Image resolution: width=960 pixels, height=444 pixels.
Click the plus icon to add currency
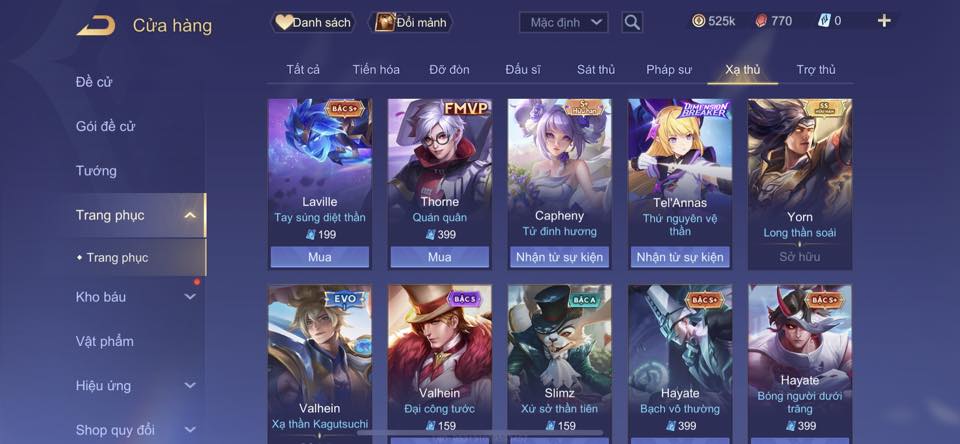883,21
